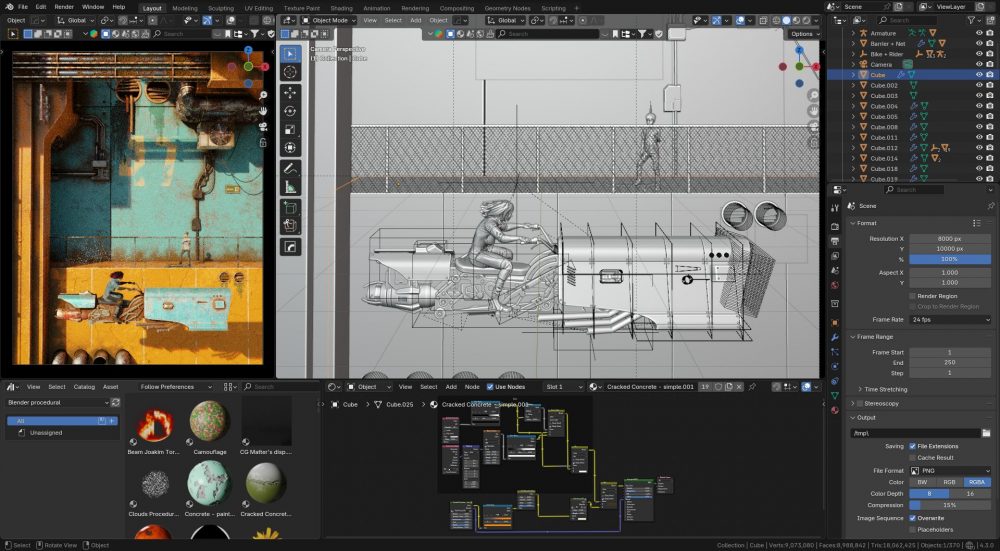Open the Catalog menu in asset browser

click(84, 386)
